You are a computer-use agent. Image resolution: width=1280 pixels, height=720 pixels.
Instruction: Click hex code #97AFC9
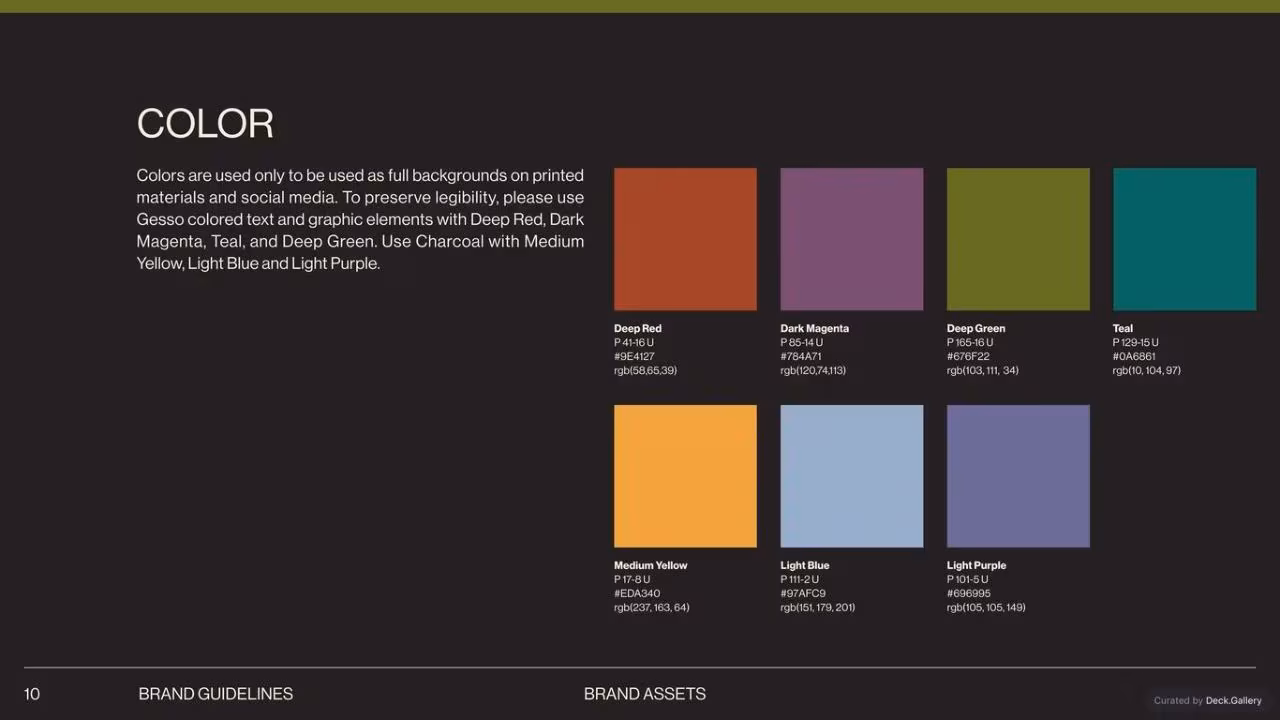pyautogui.click(x=803, y=593)
